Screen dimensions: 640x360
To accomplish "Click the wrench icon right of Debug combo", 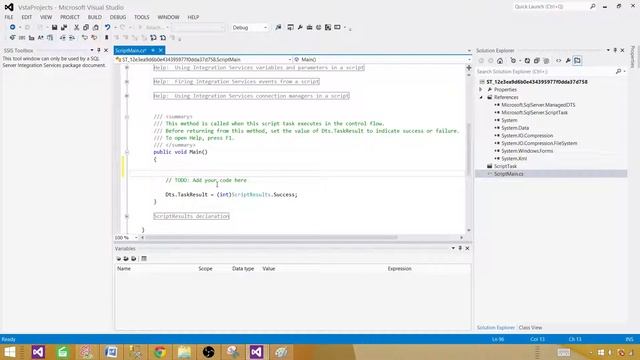I will tap(300, 27).
